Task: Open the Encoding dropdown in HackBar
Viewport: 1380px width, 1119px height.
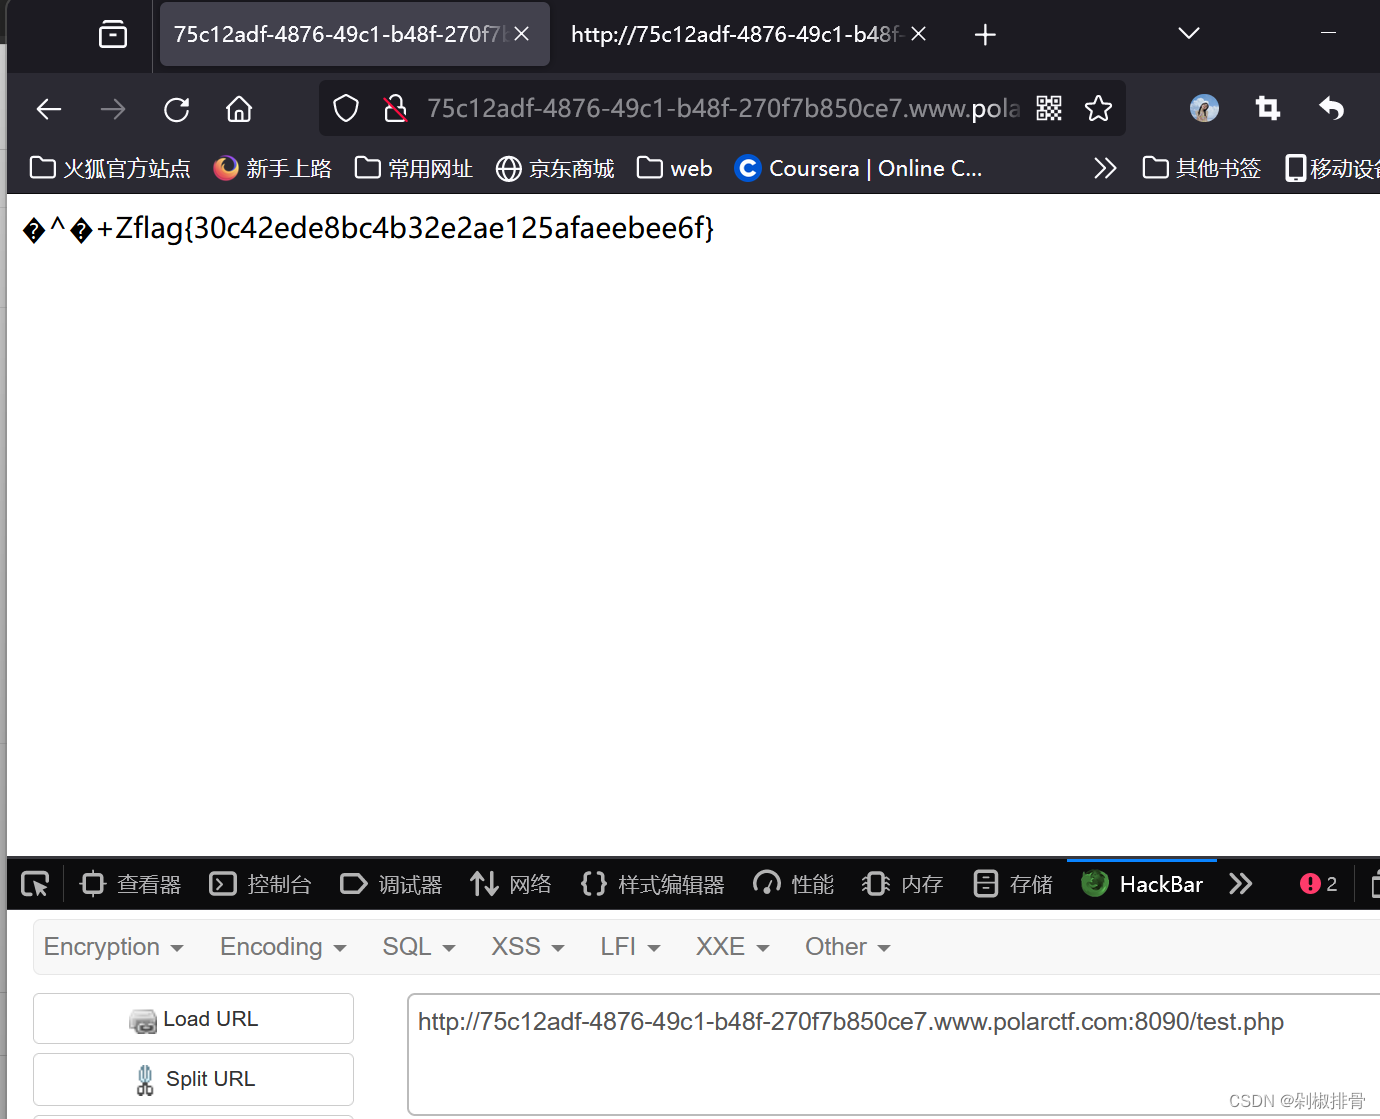Action: click(281, 946)
